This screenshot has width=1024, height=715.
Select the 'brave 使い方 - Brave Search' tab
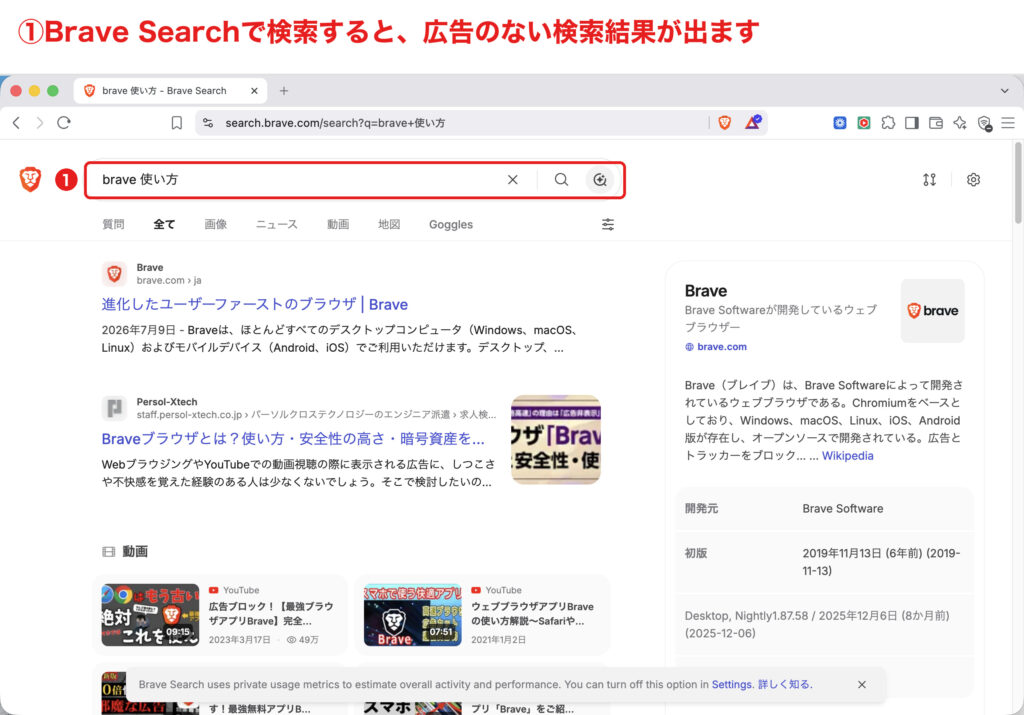point(170,91)
